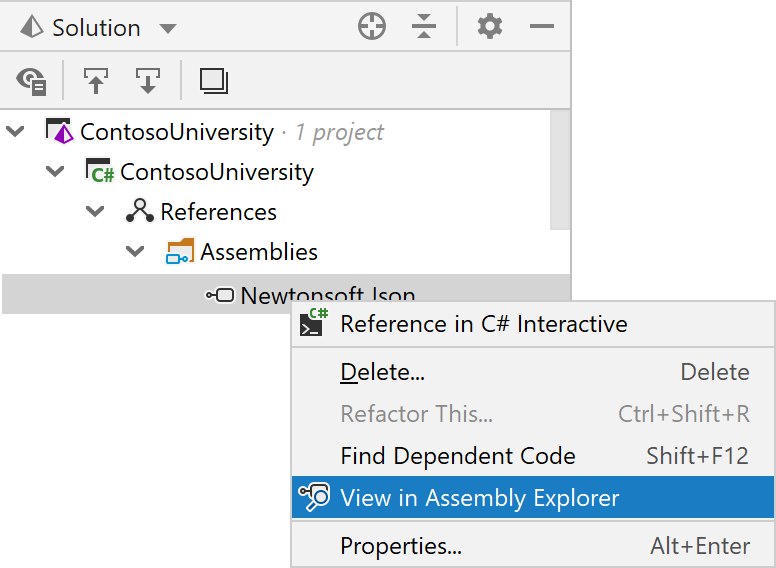Collapse the ContosoUniversity solution node chevron

[x=15, y=132]
